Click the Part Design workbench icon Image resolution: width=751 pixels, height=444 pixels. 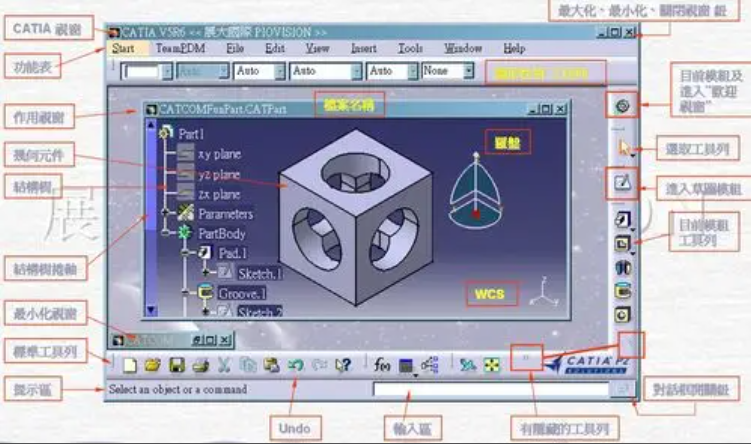622,106
